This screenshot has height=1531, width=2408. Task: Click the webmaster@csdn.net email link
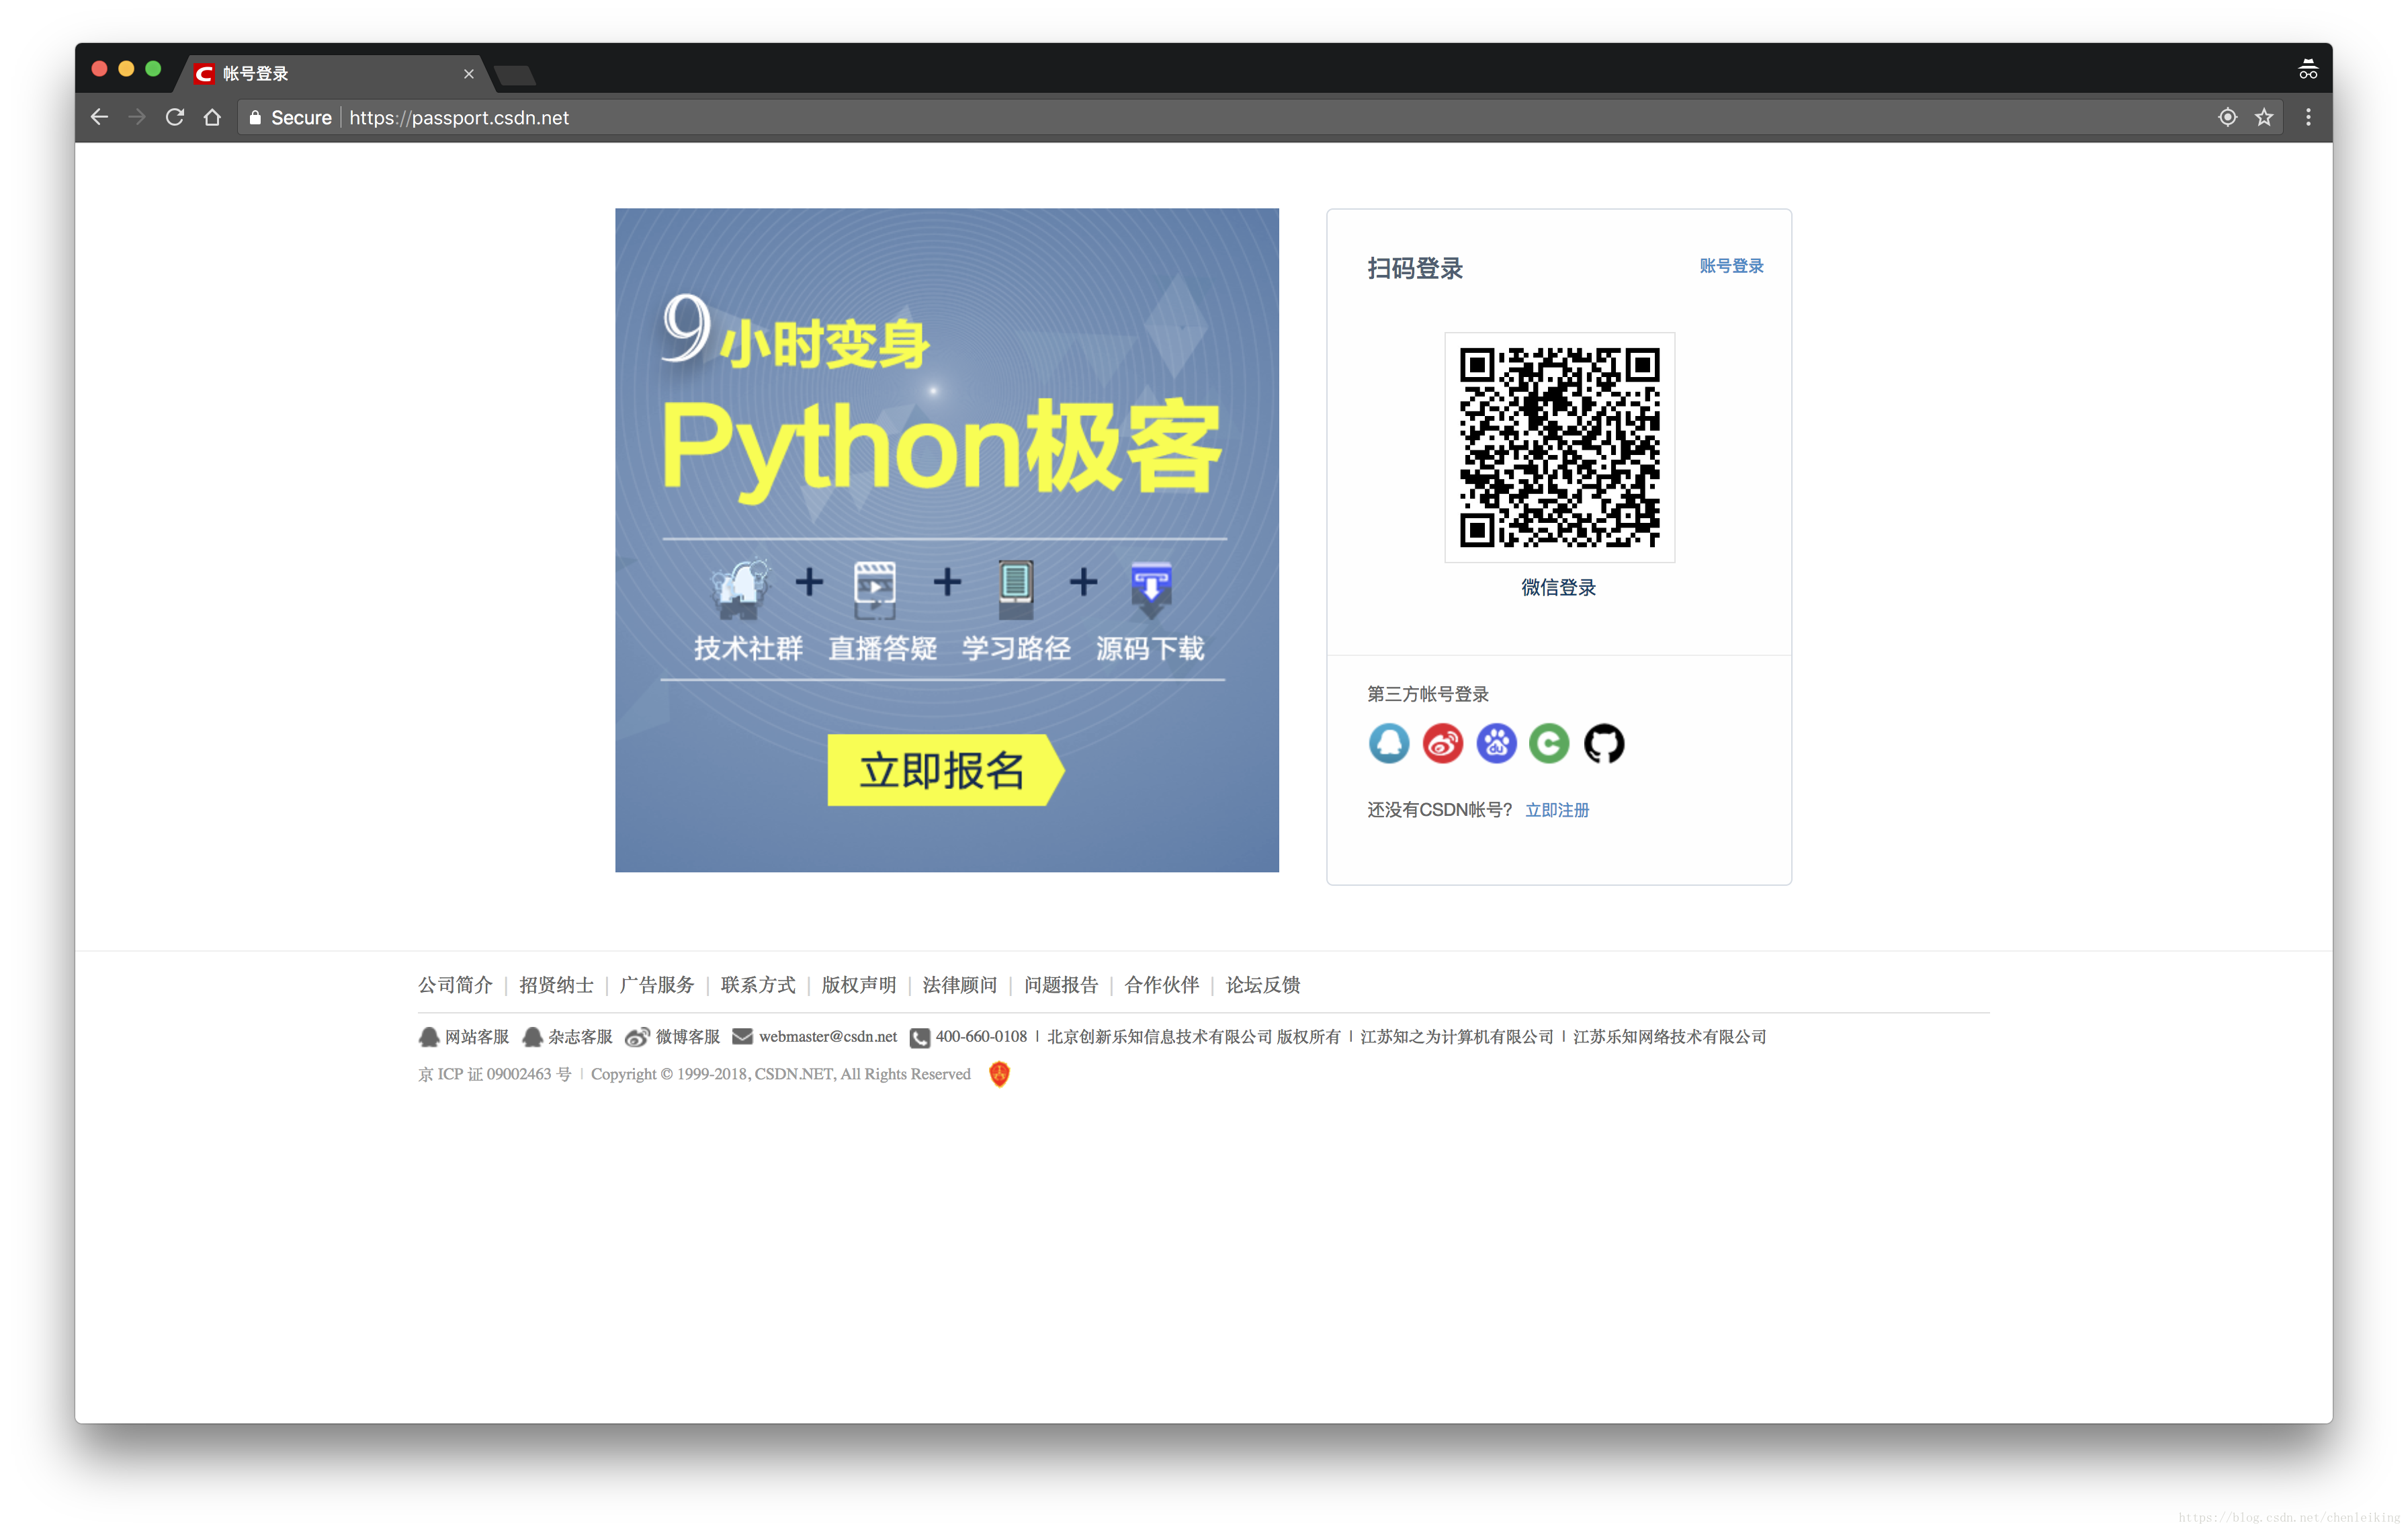[828, 1037]
